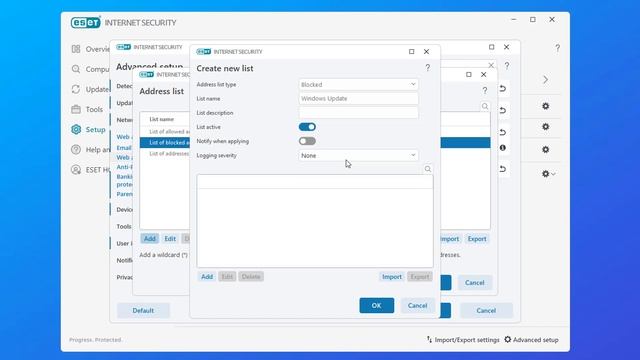The height and width of the screenshot is (360, 640).
Task: Open help in Address list window
Action: pos(484,91)
